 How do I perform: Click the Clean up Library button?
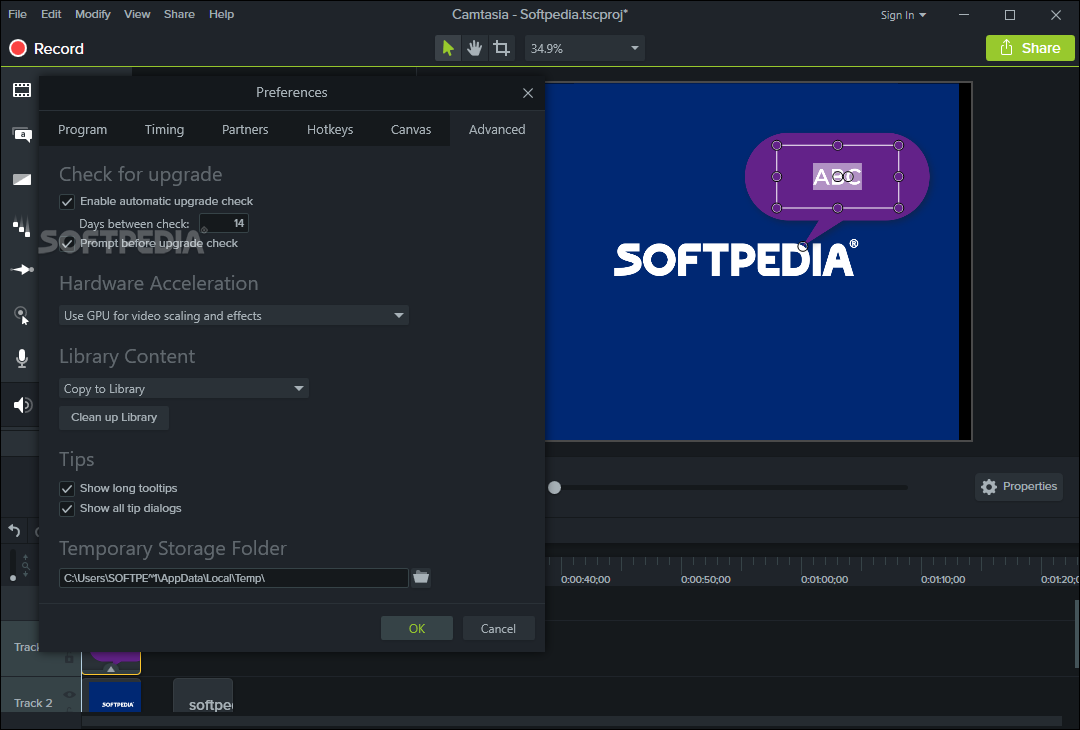tap(114, 417)
